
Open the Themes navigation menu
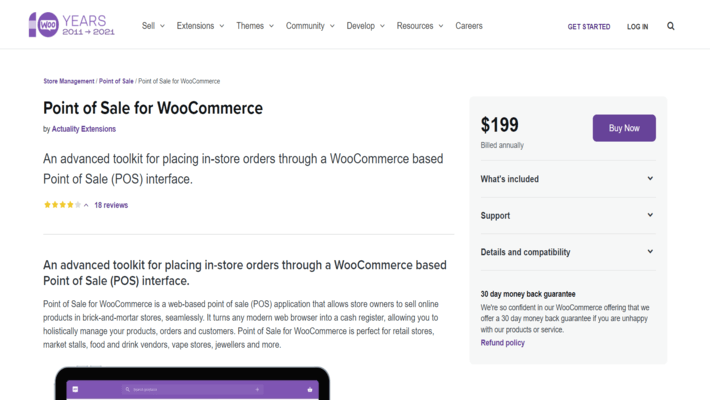point(254,26)
